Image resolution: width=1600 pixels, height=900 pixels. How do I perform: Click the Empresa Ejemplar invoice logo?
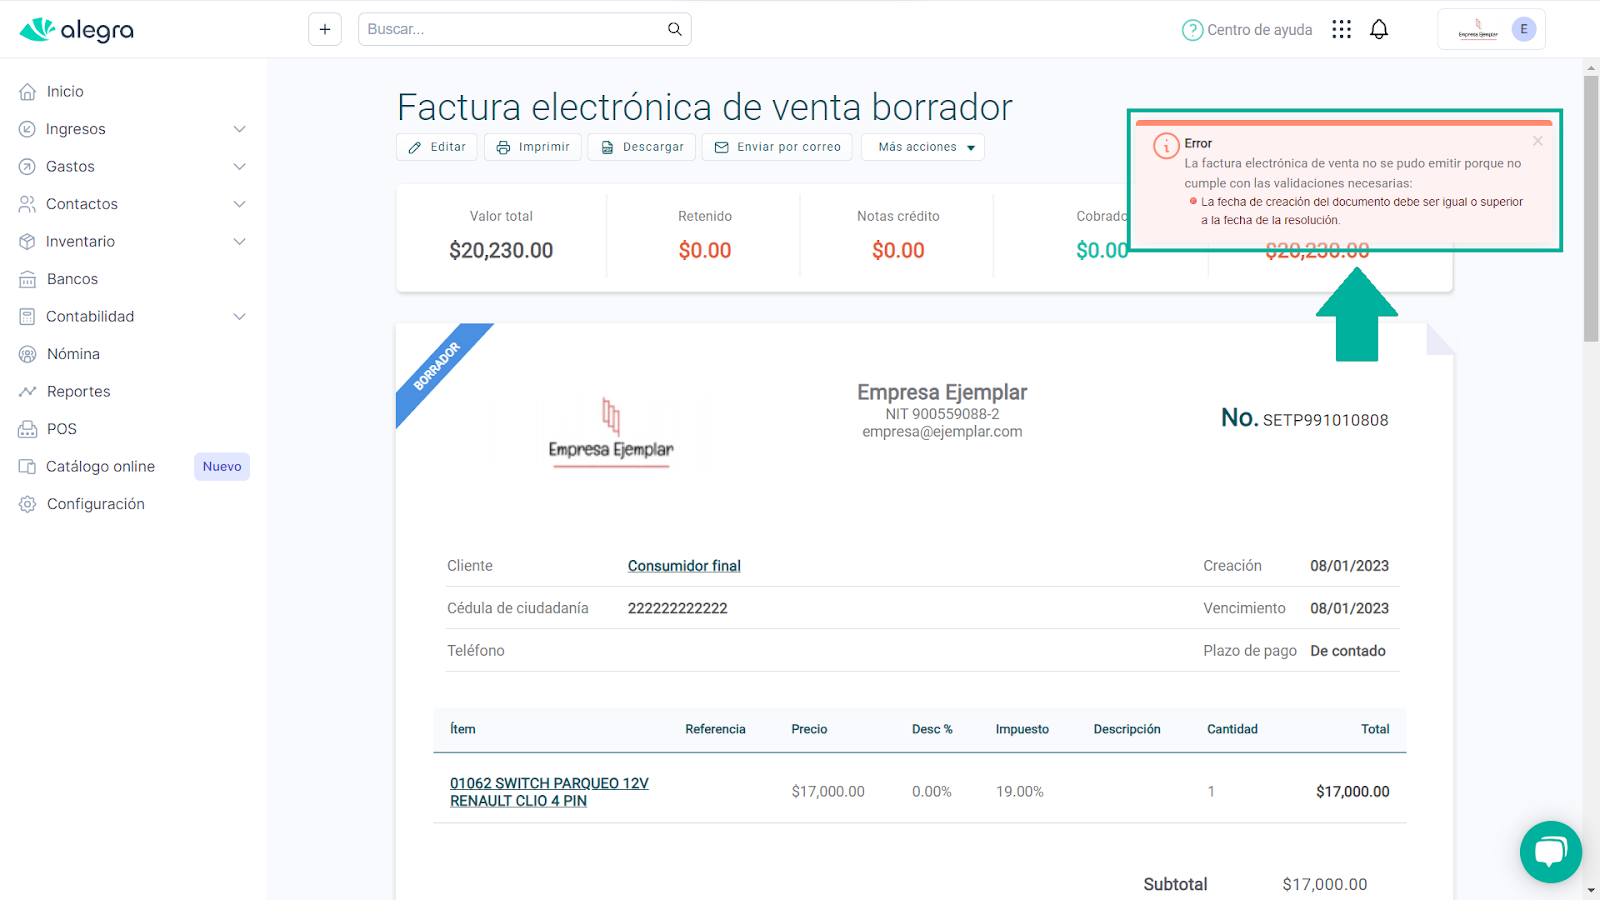pyautogui.click(x=611, y=432)
